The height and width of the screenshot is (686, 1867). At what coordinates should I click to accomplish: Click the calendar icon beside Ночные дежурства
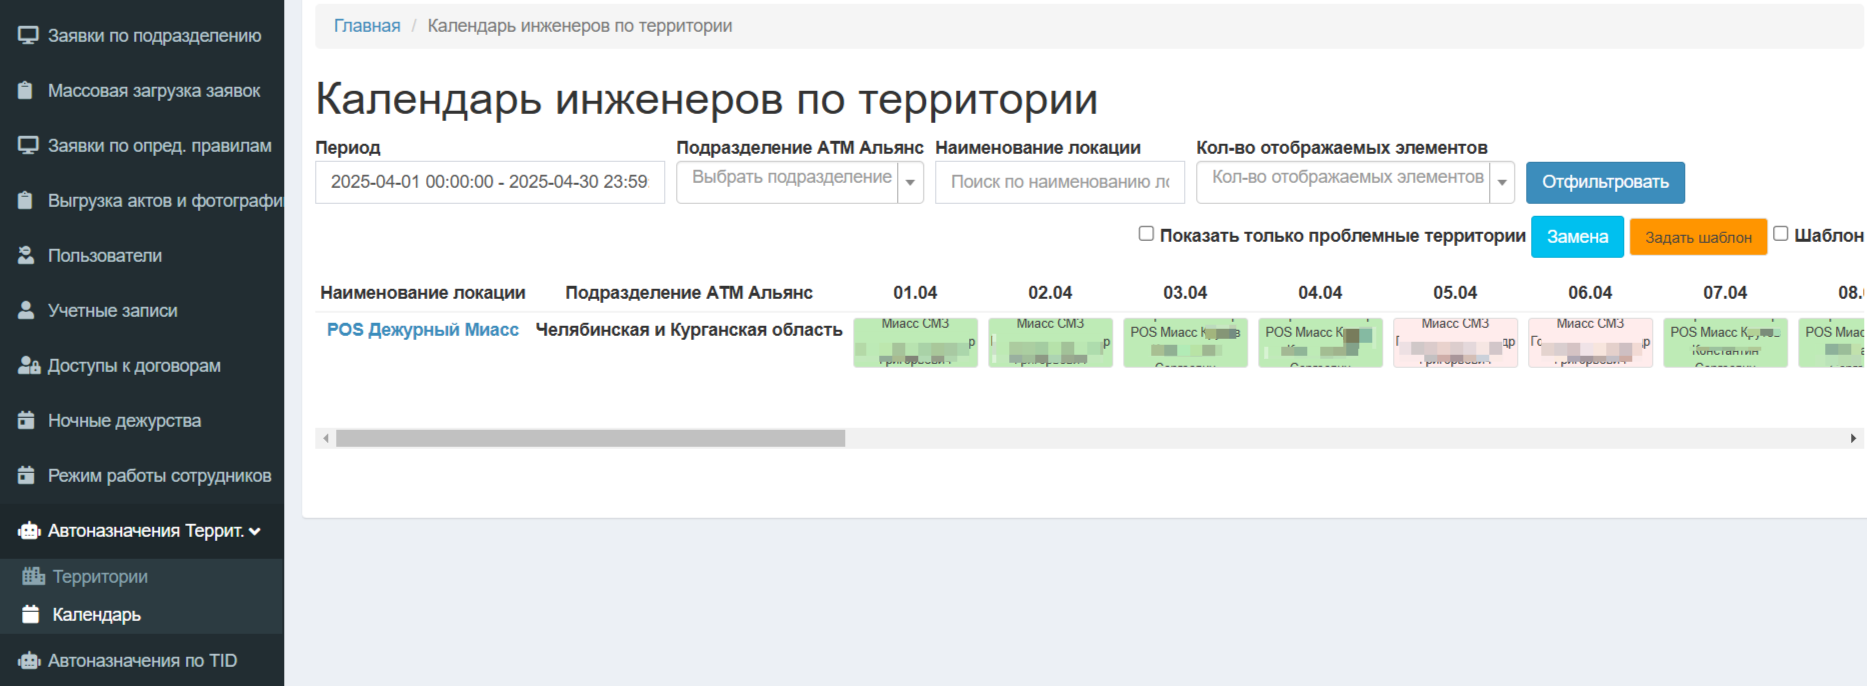tap(27, 421)
